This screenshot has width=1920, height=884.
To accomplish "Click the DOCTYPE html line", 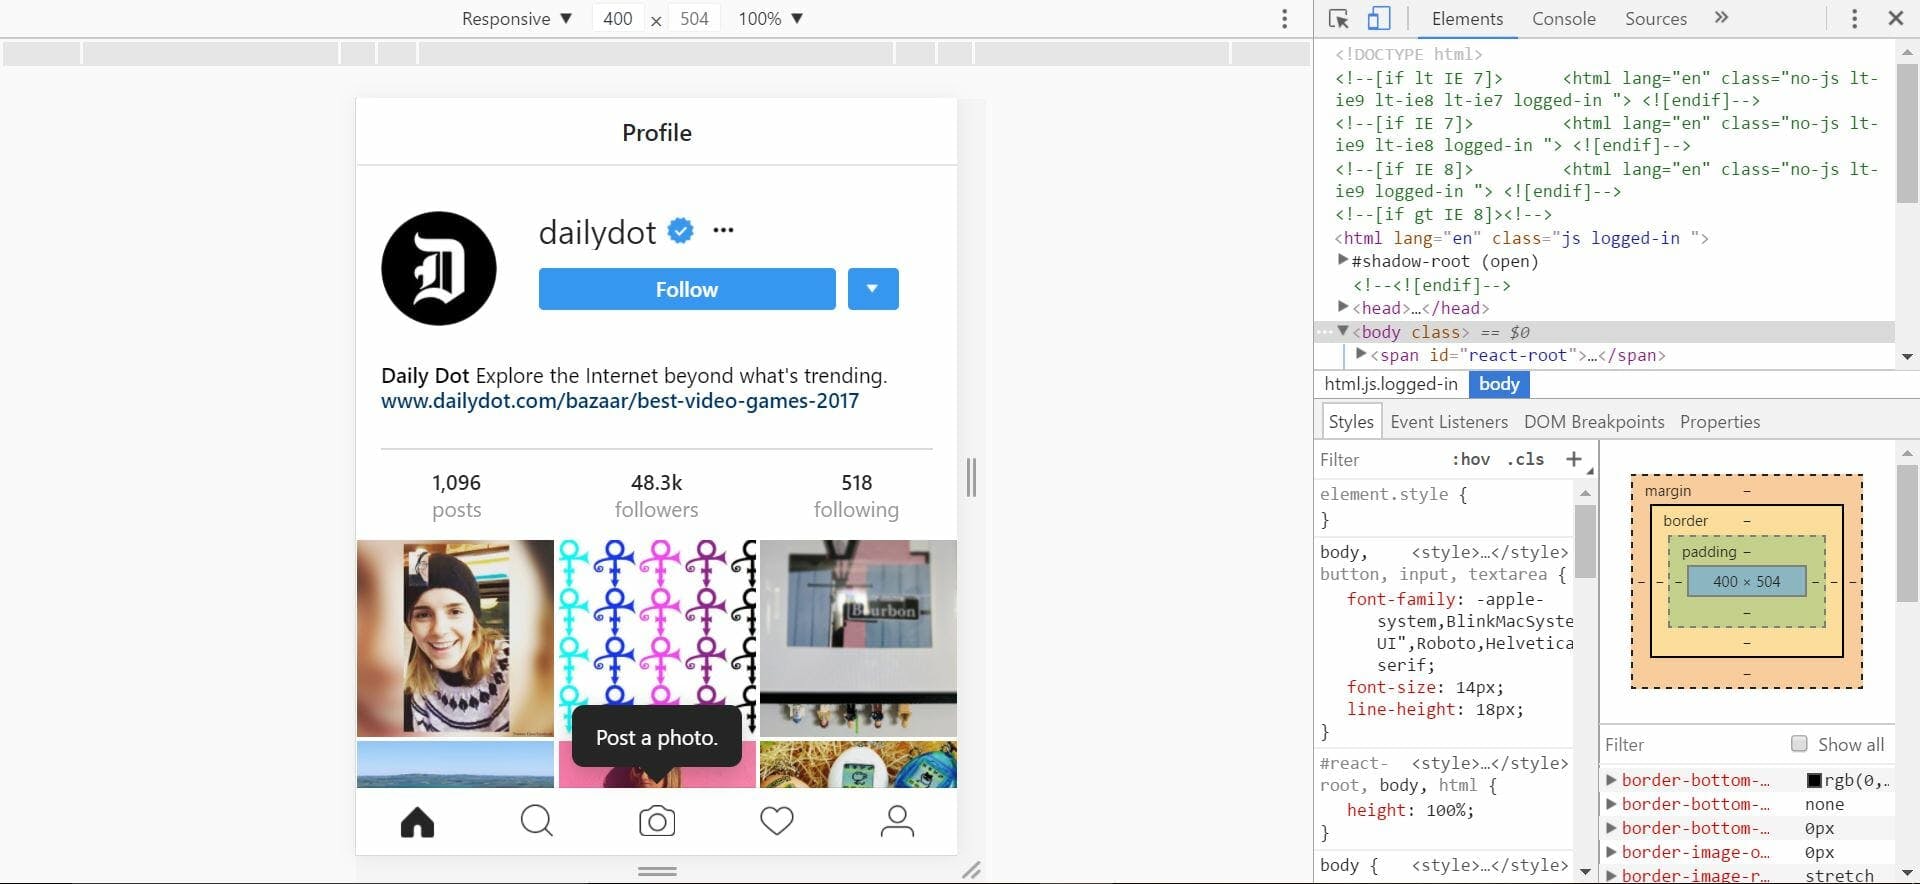I will click(1408, 54).
